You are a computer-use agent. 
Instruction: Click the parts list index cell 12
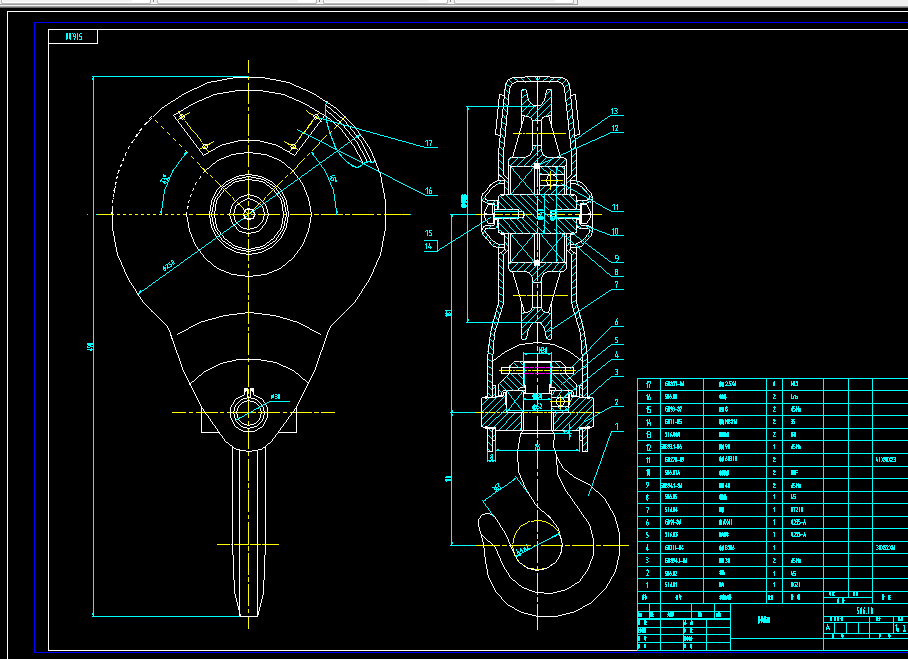point(649,447)
